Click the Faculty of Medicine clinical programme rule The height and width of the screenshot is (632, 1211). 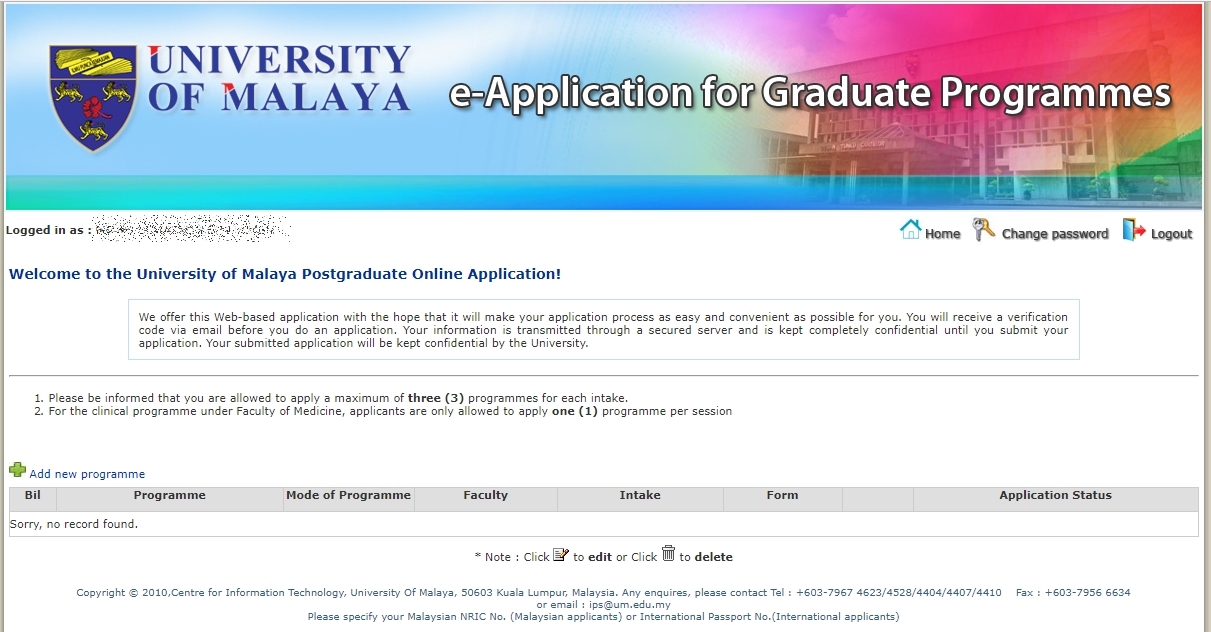pos(390,411)
